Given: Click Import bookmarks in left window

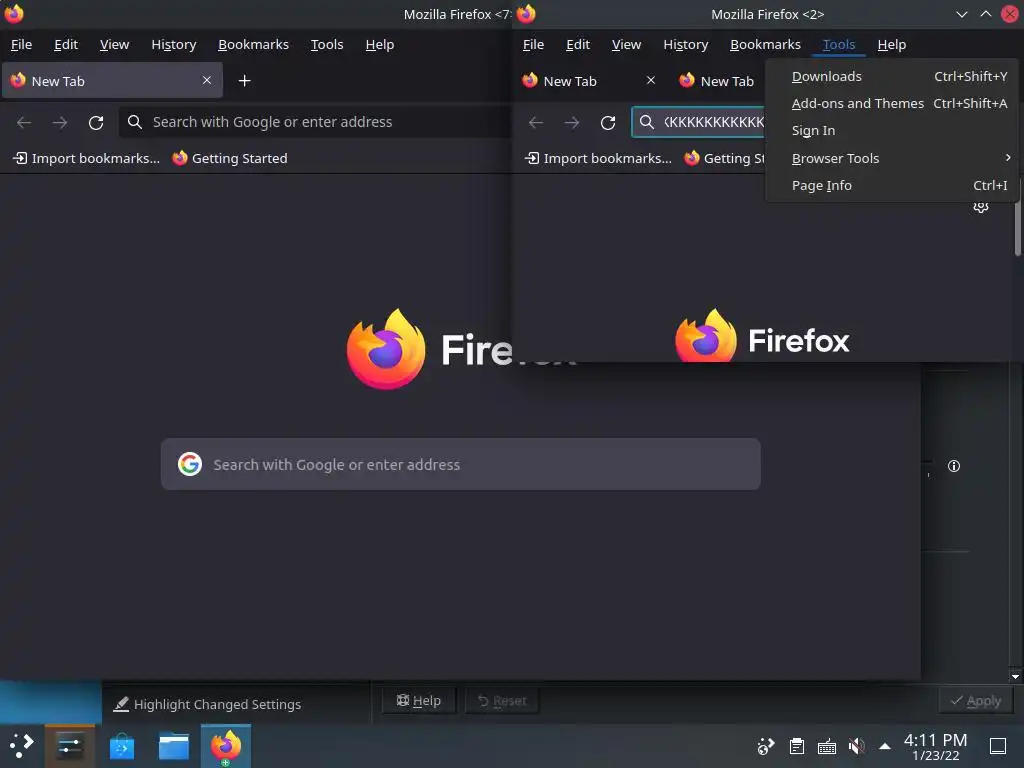Looking at the screenshot, I should 86,158.
